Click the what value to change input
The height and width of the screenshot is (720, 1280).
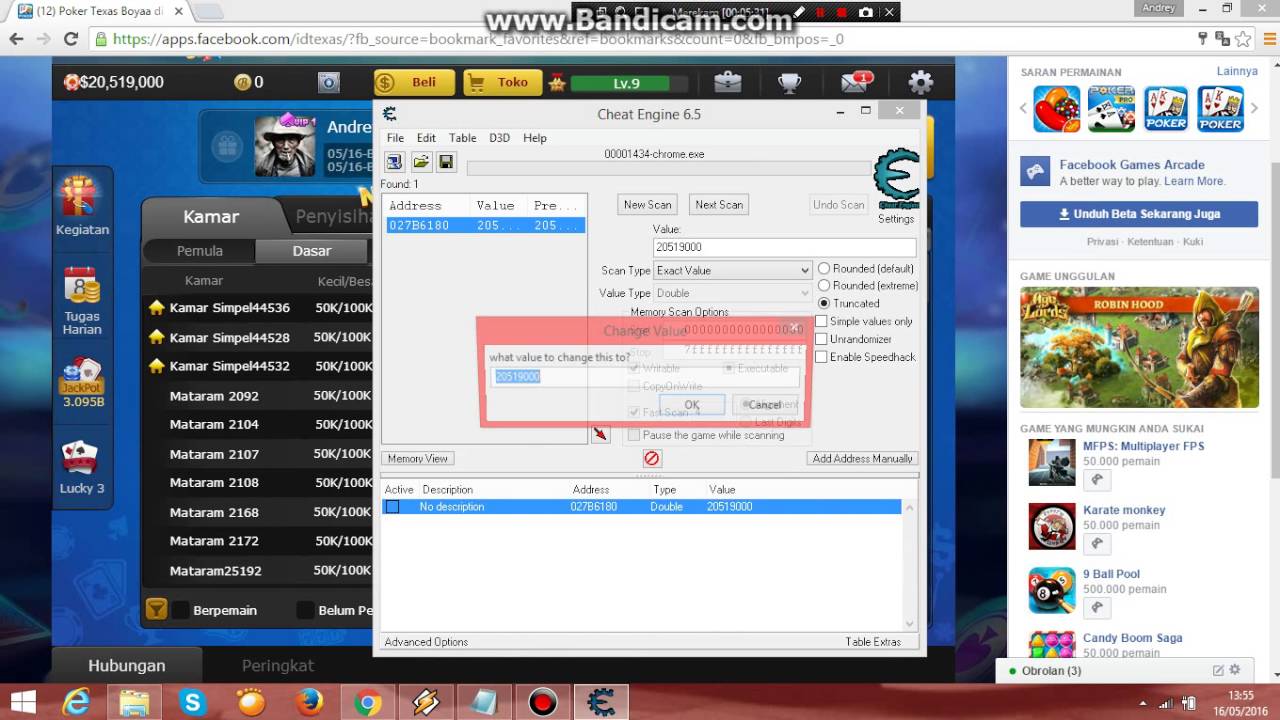[645, 377]
